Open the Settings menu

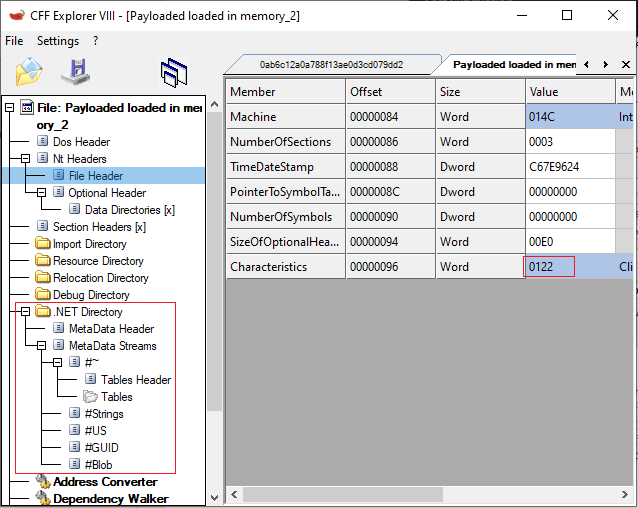[58, 41]
